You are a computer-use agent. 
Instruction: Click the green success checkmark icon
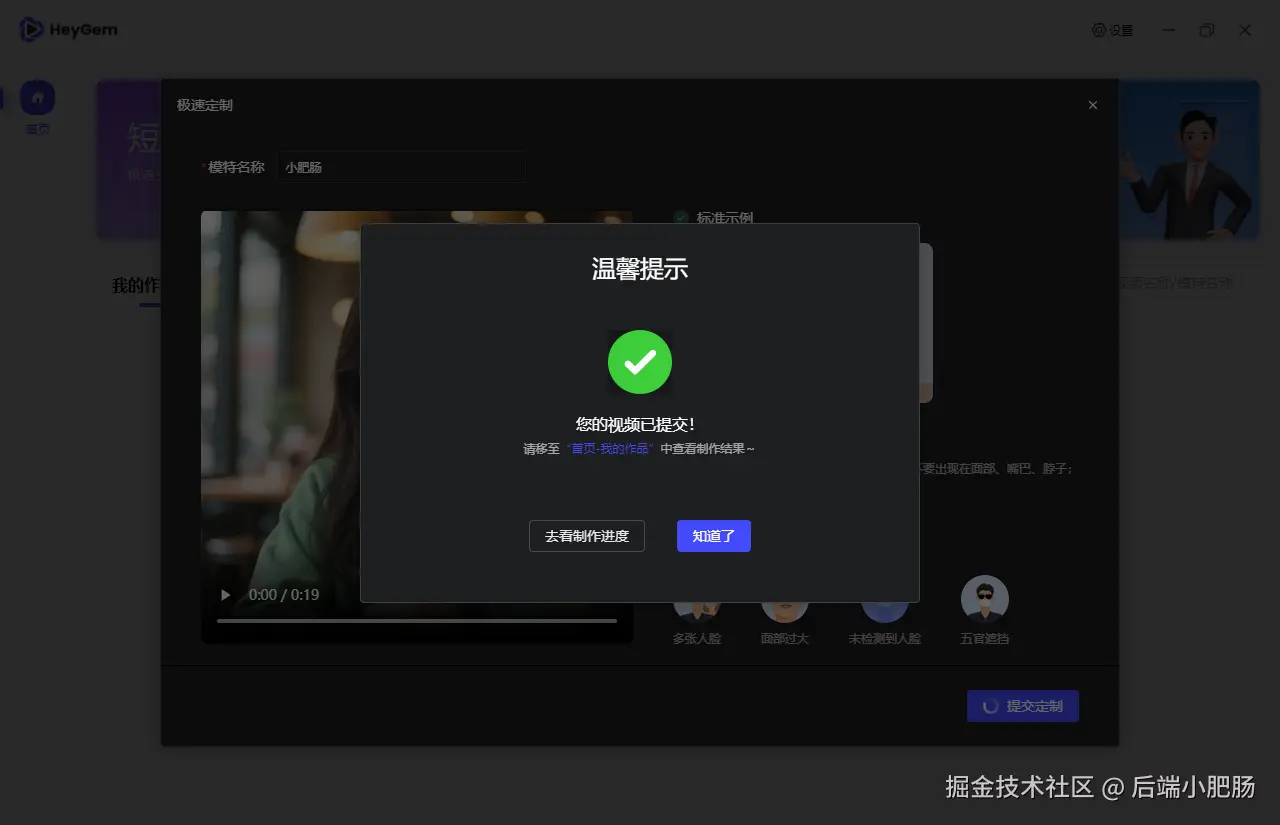pyautogui.click(x=640, y=362)
